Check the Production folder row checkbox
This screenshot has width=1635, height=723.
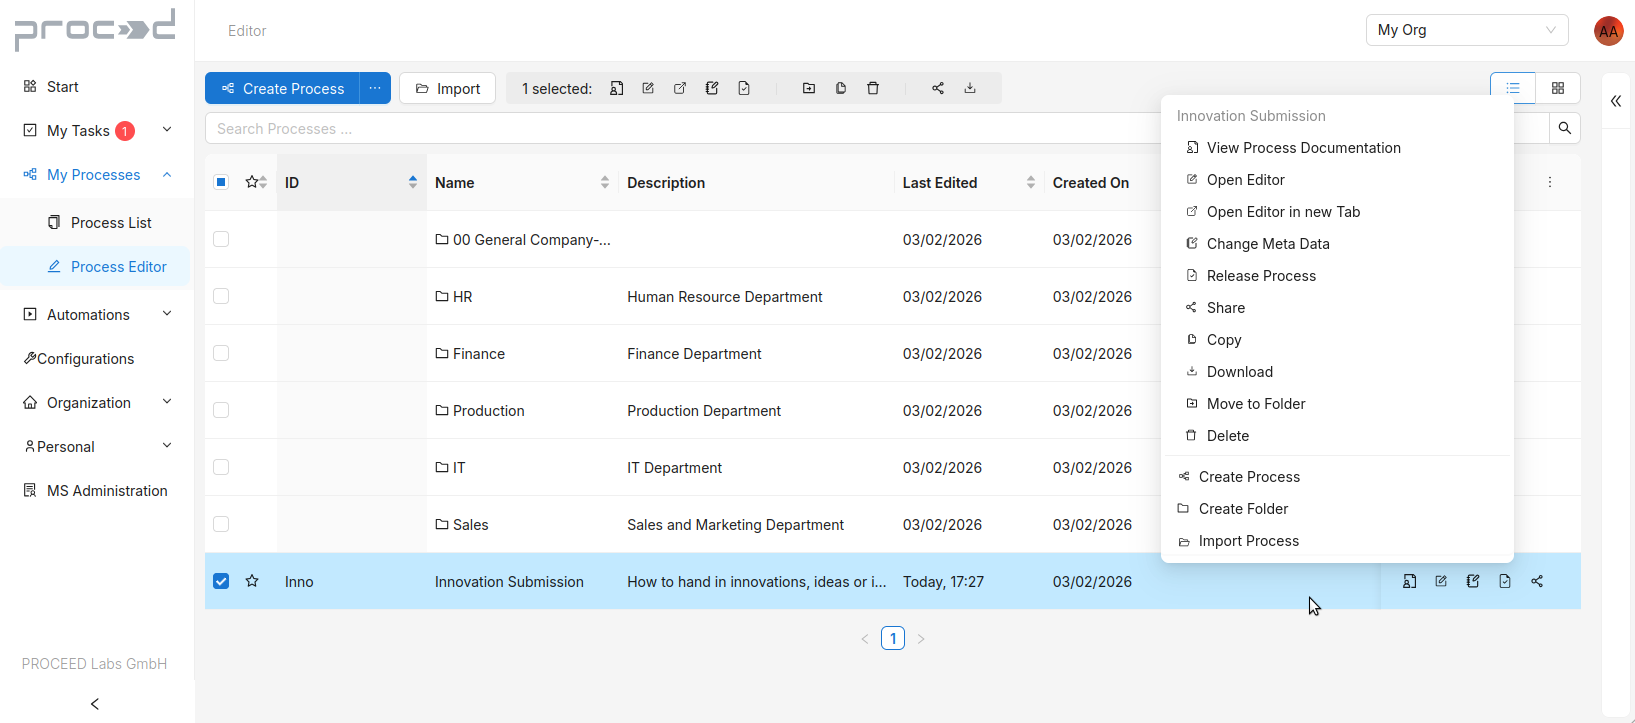point(221,410)
